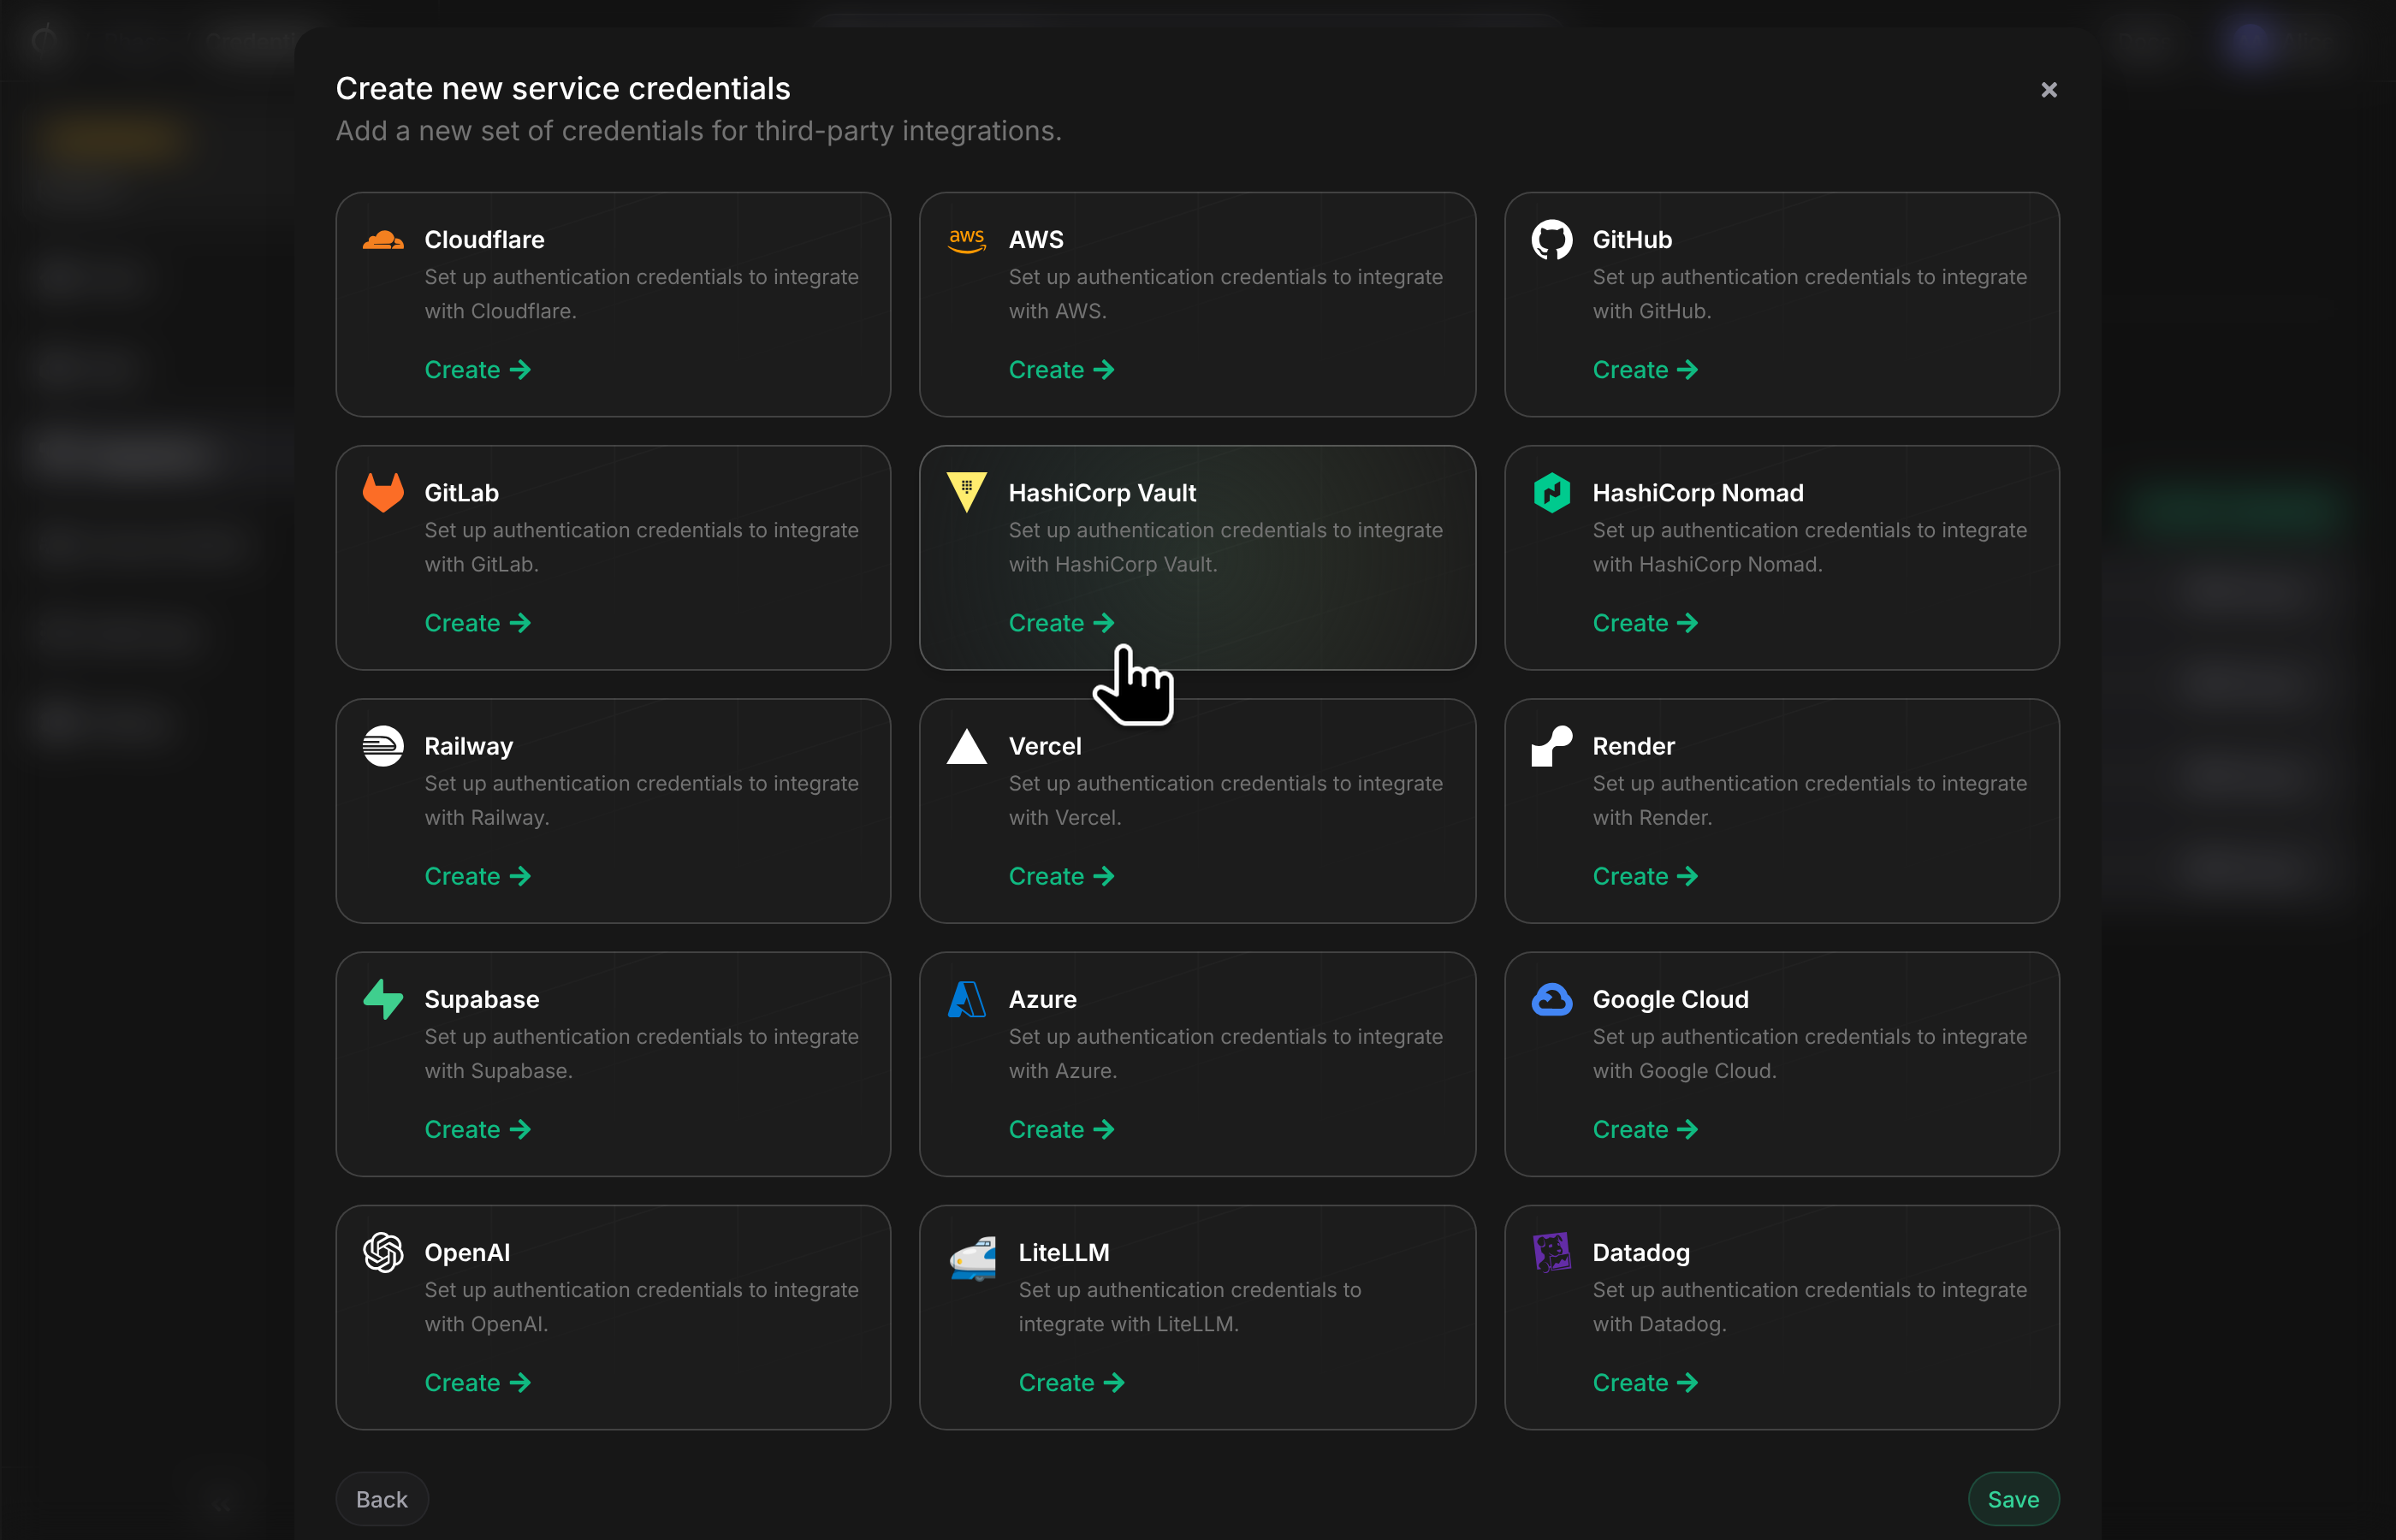Click the green Save button
The height and width of the screenshot is (1540, 2396).
pyautogui.click(x=2013, y=1499)
